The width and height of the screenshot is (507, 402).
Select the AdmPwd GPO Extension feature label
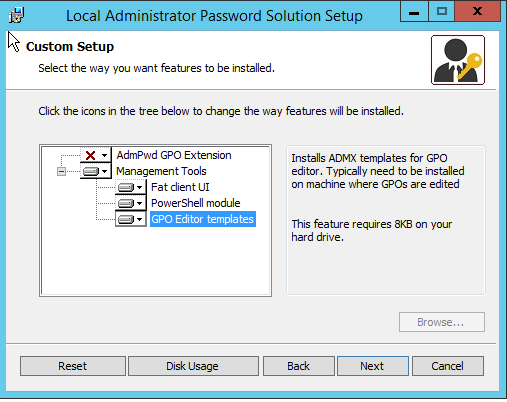pos(174,155)
